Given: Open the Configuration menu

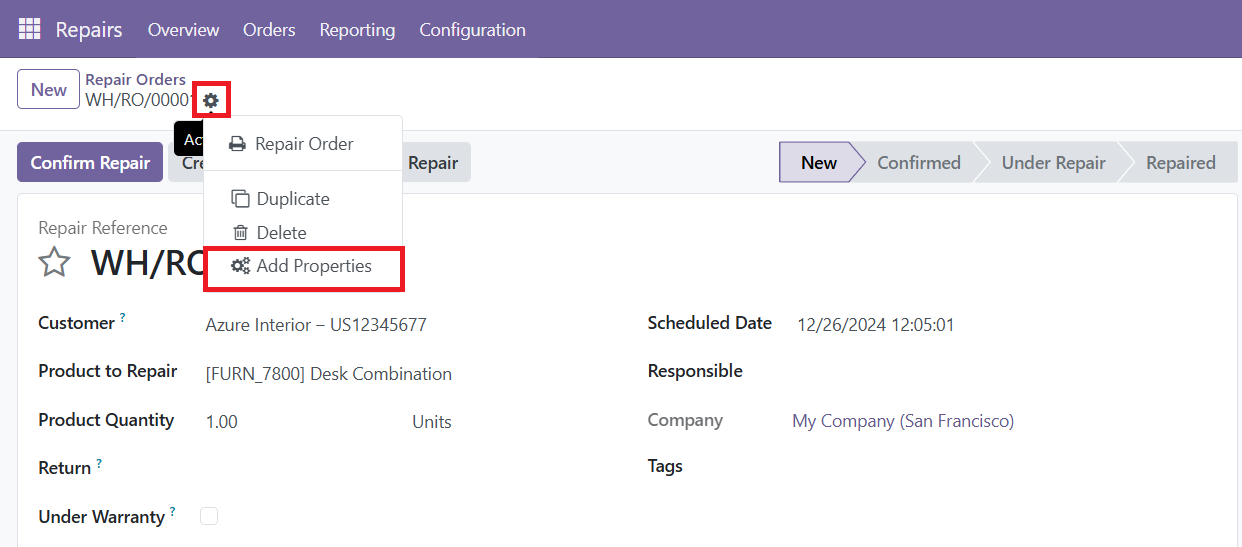Looking at the screenshot, I should (x=472, y=30).
